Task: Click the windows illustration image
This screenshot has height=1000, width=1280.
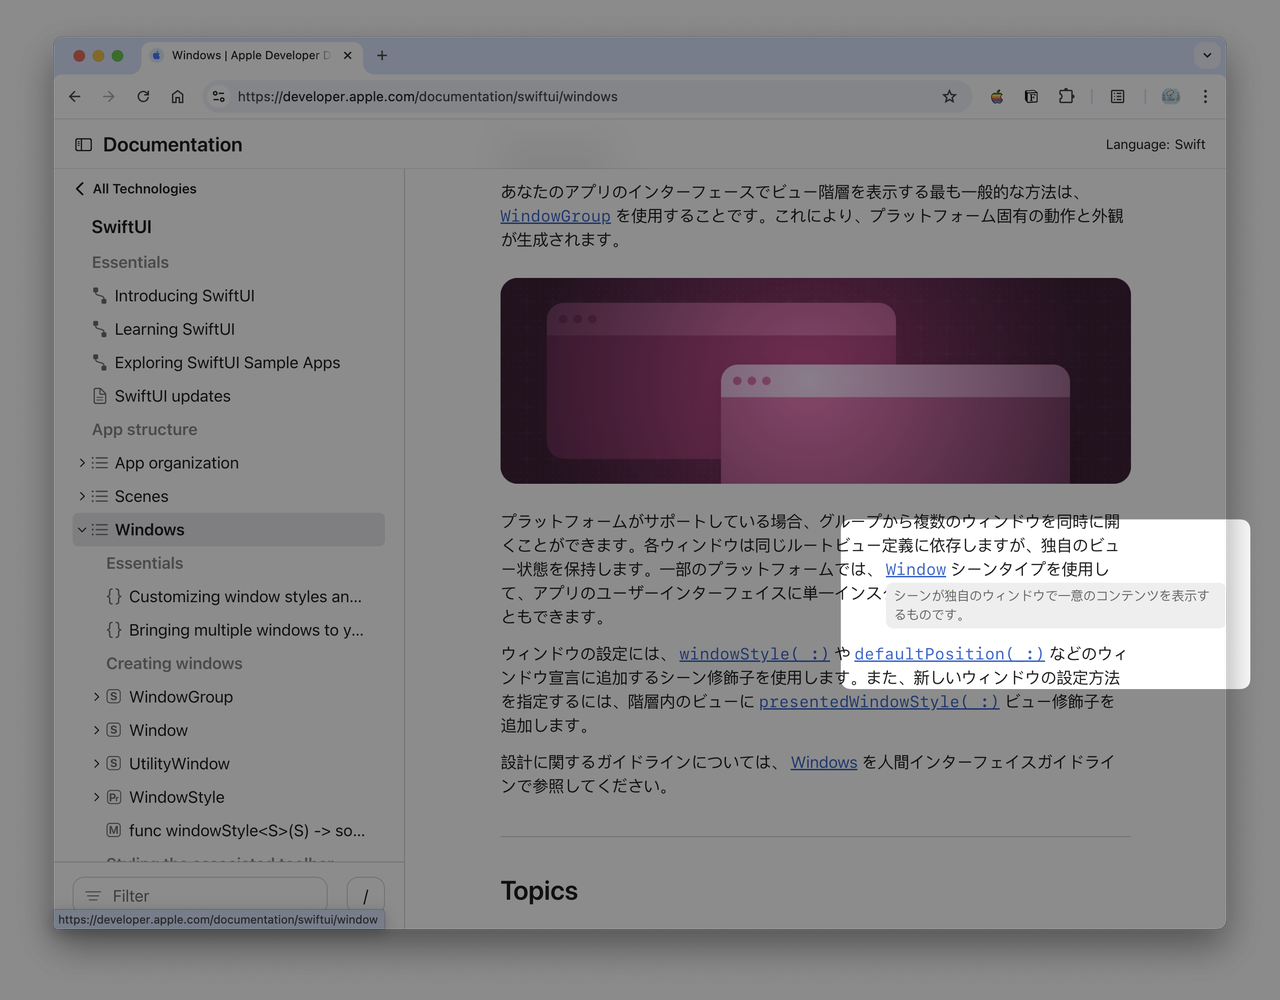Action: click(815, 381)
